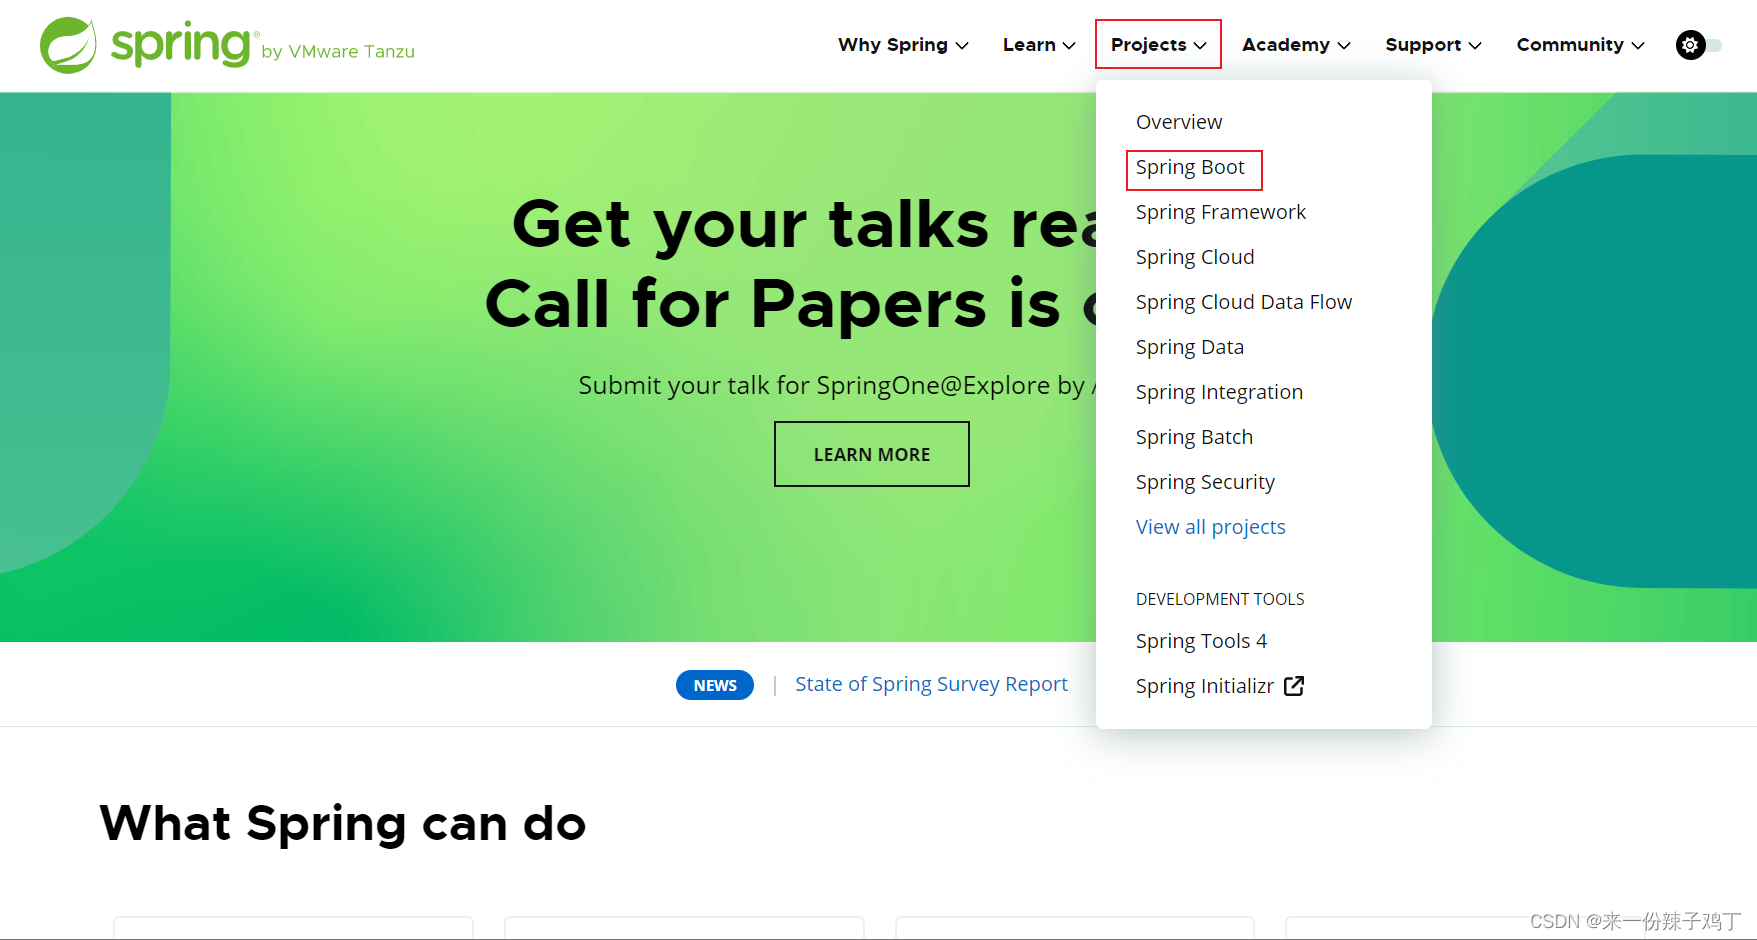
Task: Toggle the dark mode theme switch
Action: click(1698, 45)
